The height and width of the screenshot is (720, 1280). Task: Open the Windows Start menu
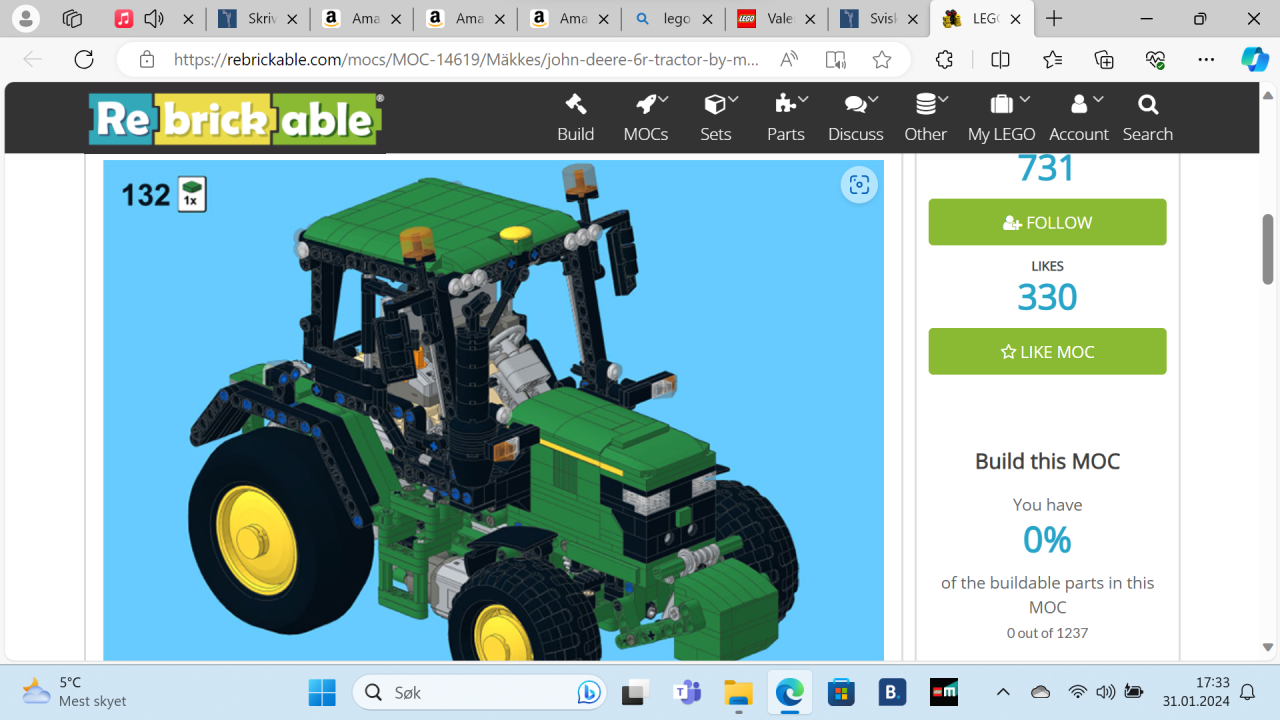click(x=322, y=692)
